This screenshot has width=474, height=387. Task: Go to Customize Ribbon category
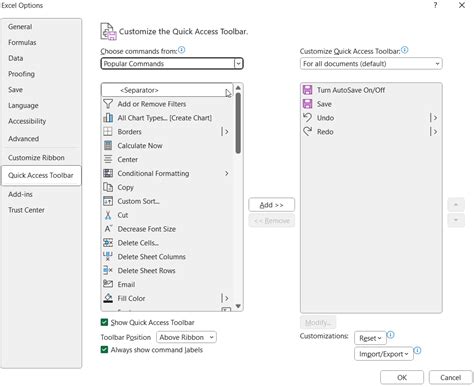pyautogui.click(x=36, y=158)
